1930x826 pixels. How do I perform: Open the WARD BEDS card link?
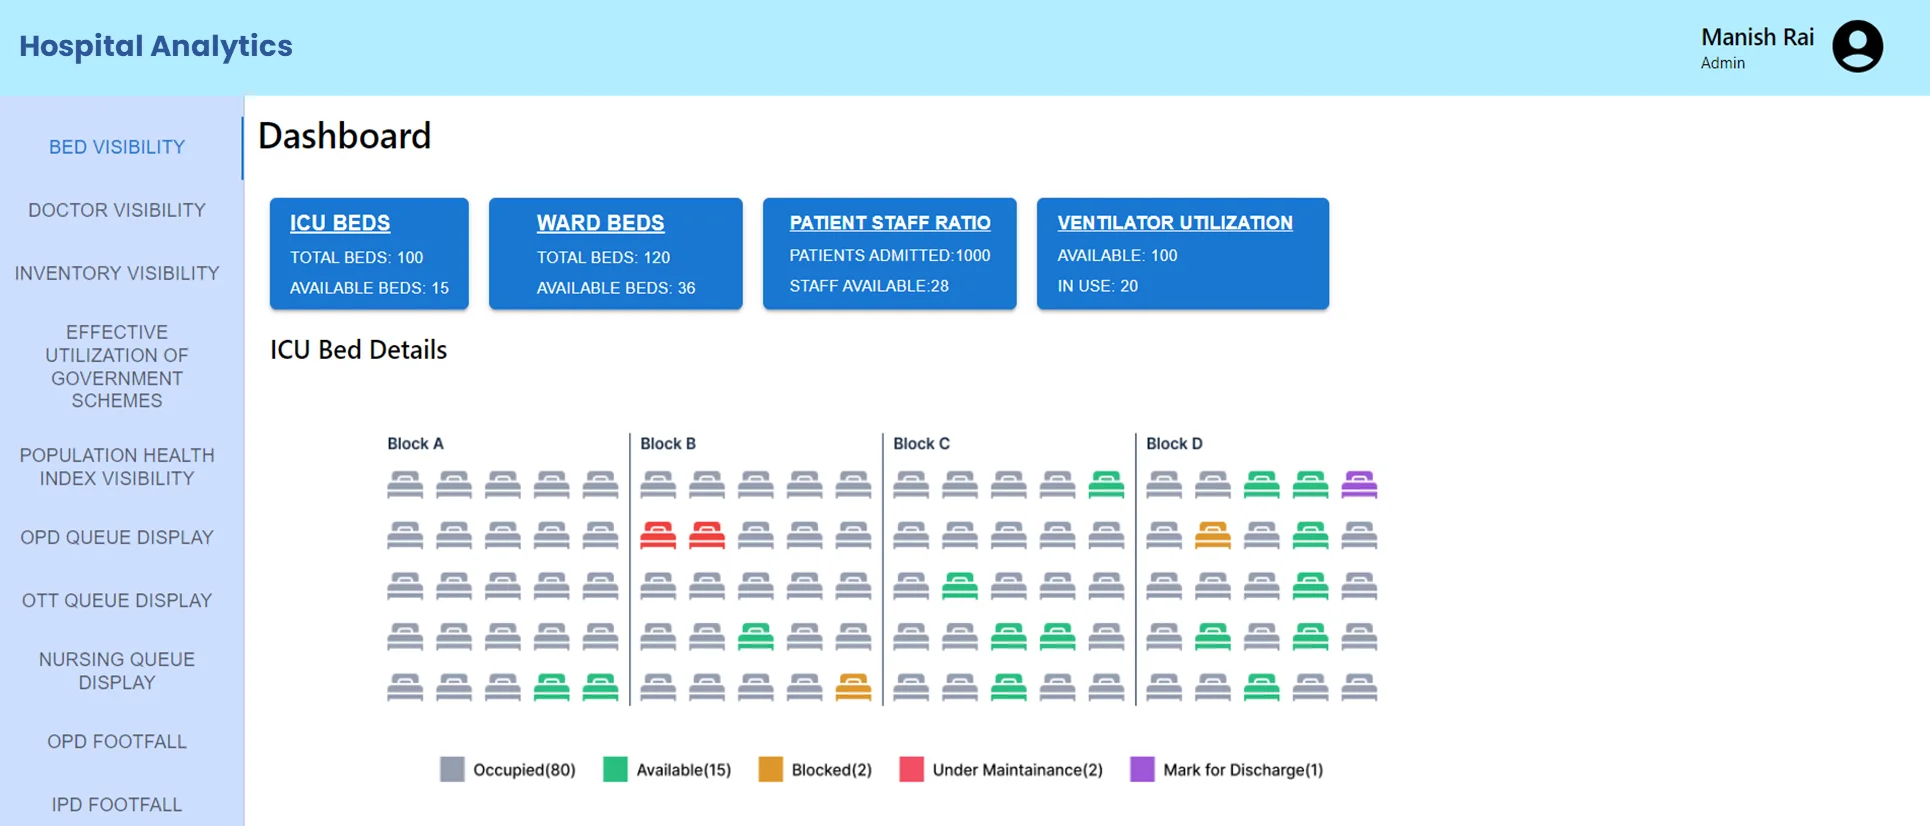point(600,223)
